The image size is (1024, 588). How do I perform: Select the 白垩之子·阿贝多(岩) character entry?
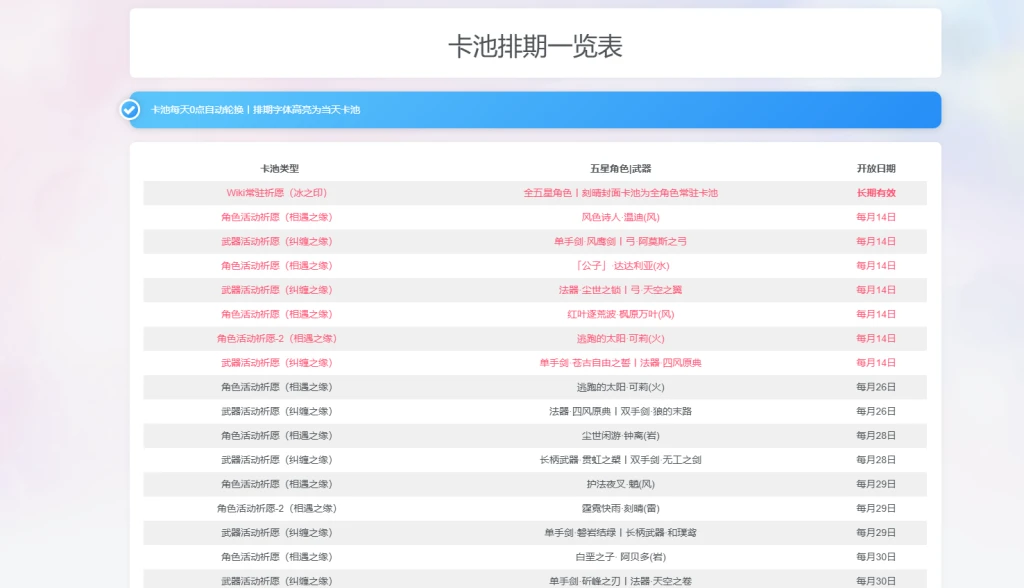tap(620, 557)
